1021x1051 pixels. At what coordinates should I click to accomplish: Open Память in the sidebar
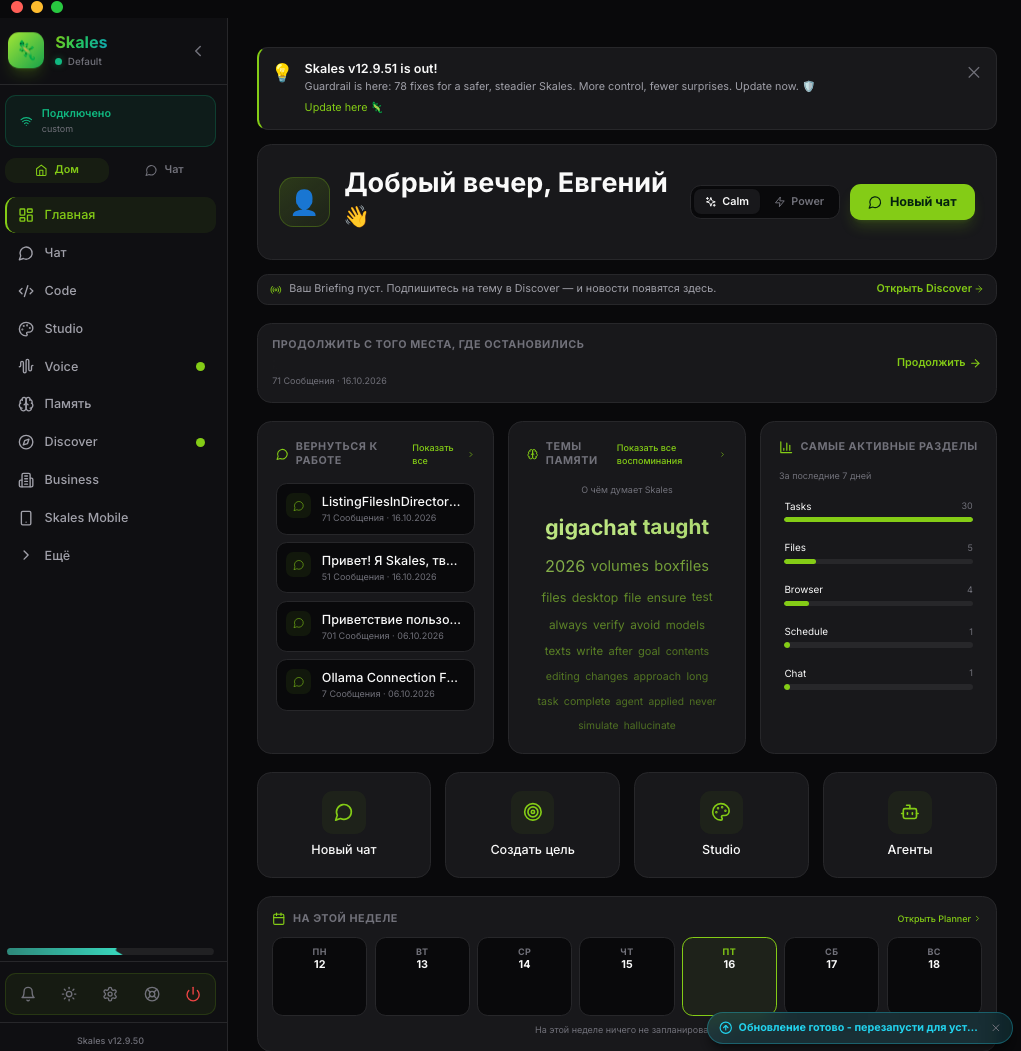click(x=111, y=404)
